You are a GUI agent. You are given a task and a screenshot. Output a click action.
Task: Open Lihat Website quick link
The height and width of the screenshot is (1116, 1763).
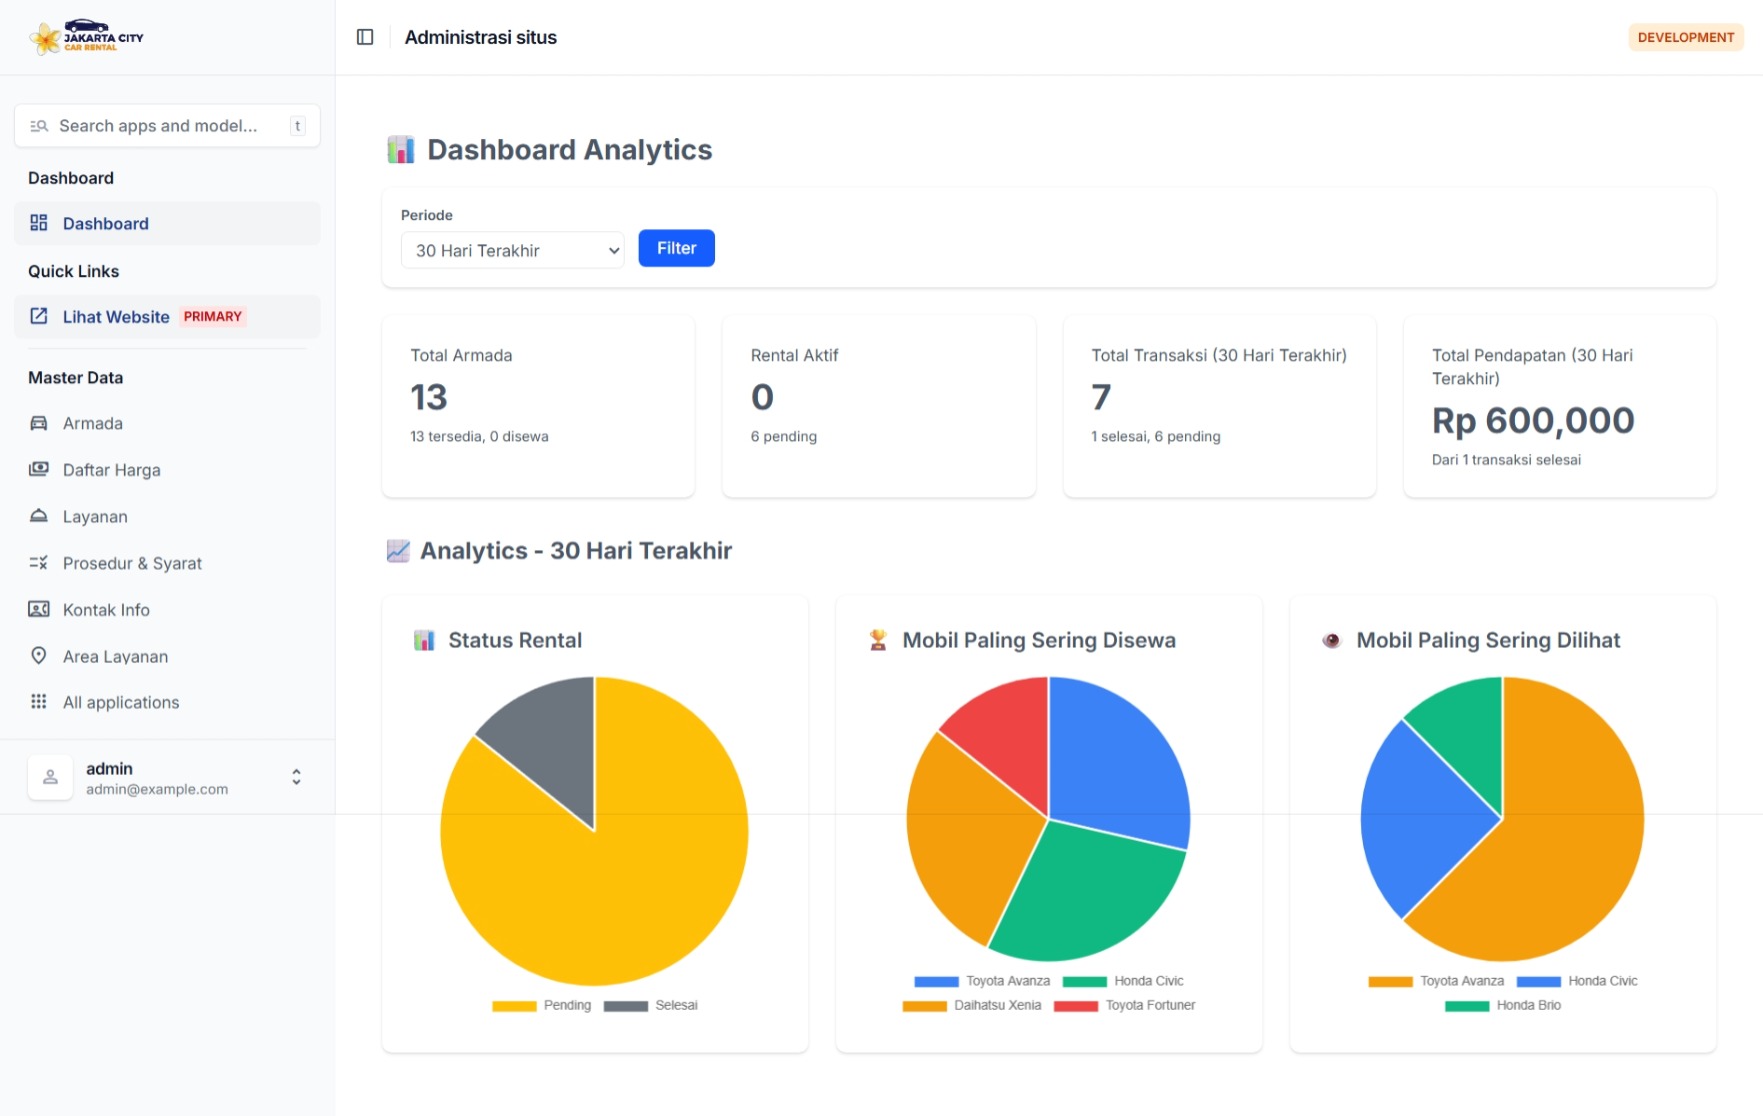point(117,316)
